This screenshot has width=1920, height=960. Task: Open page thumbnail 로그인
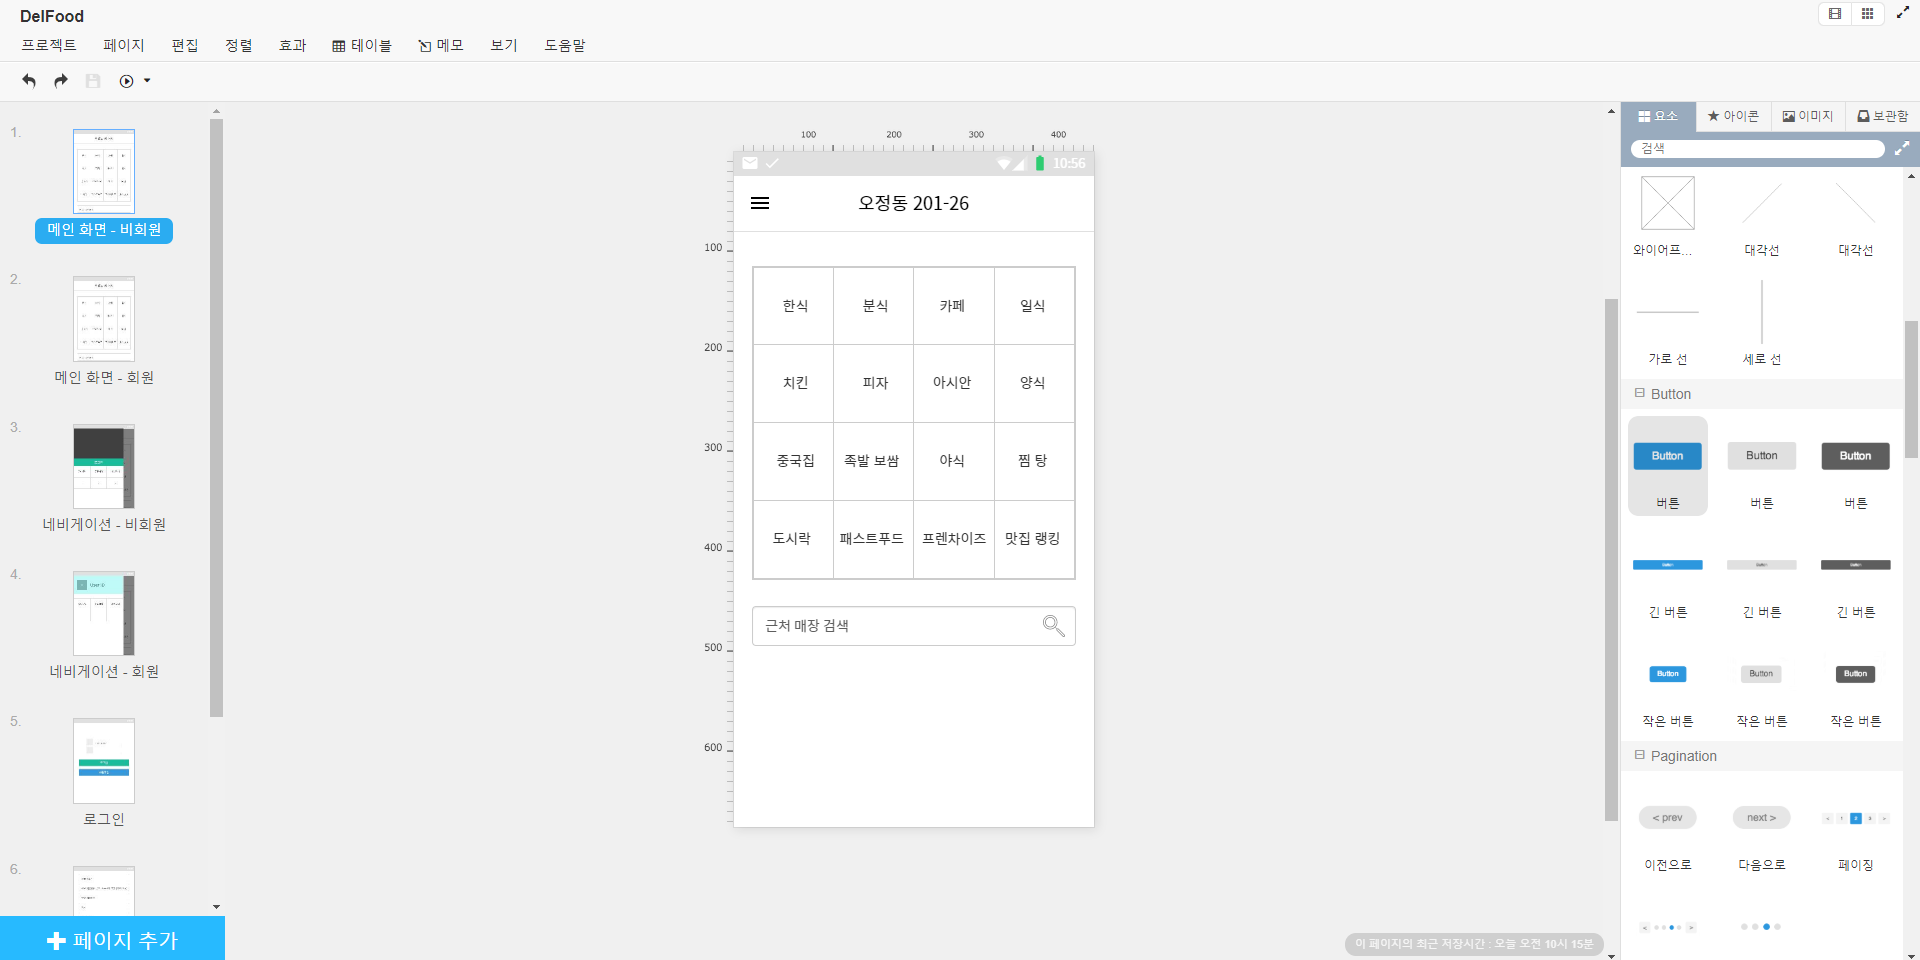pyautogui.click(x=104, y=761)
